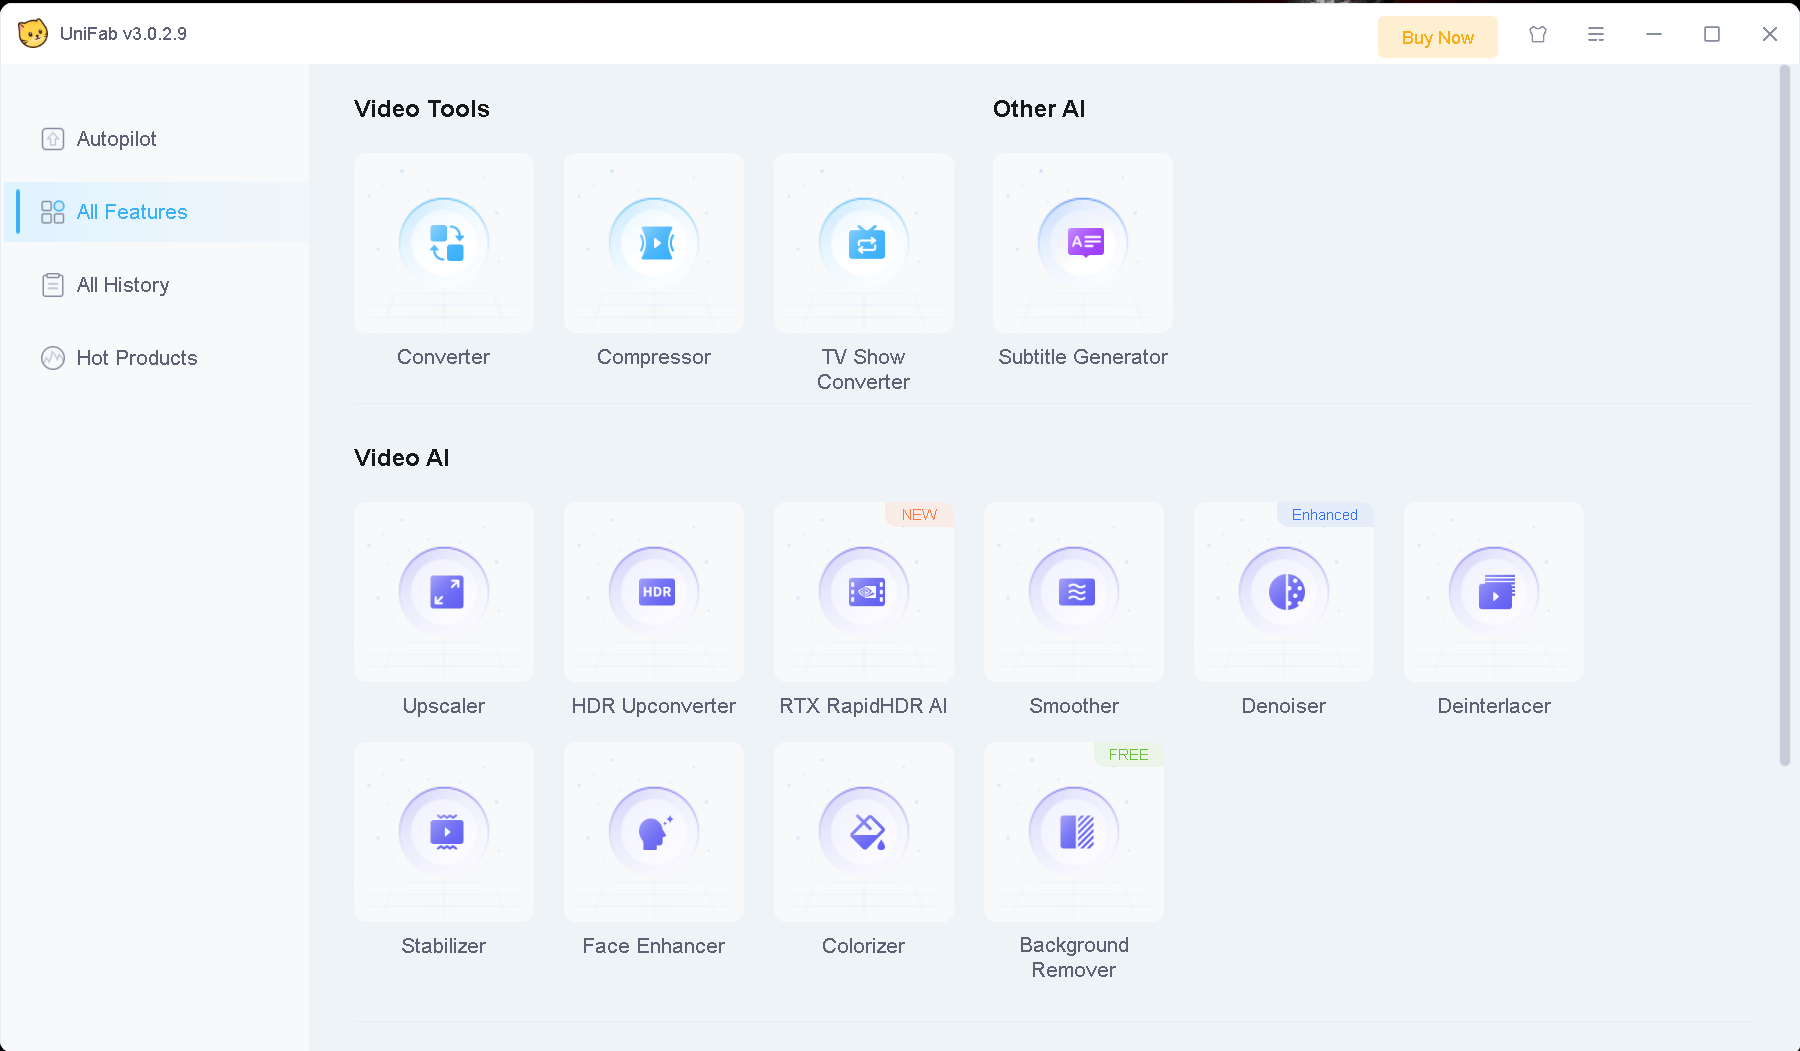1800x1051 pixels.
Task: Close the UniFab window
Action: [1770, 34]
